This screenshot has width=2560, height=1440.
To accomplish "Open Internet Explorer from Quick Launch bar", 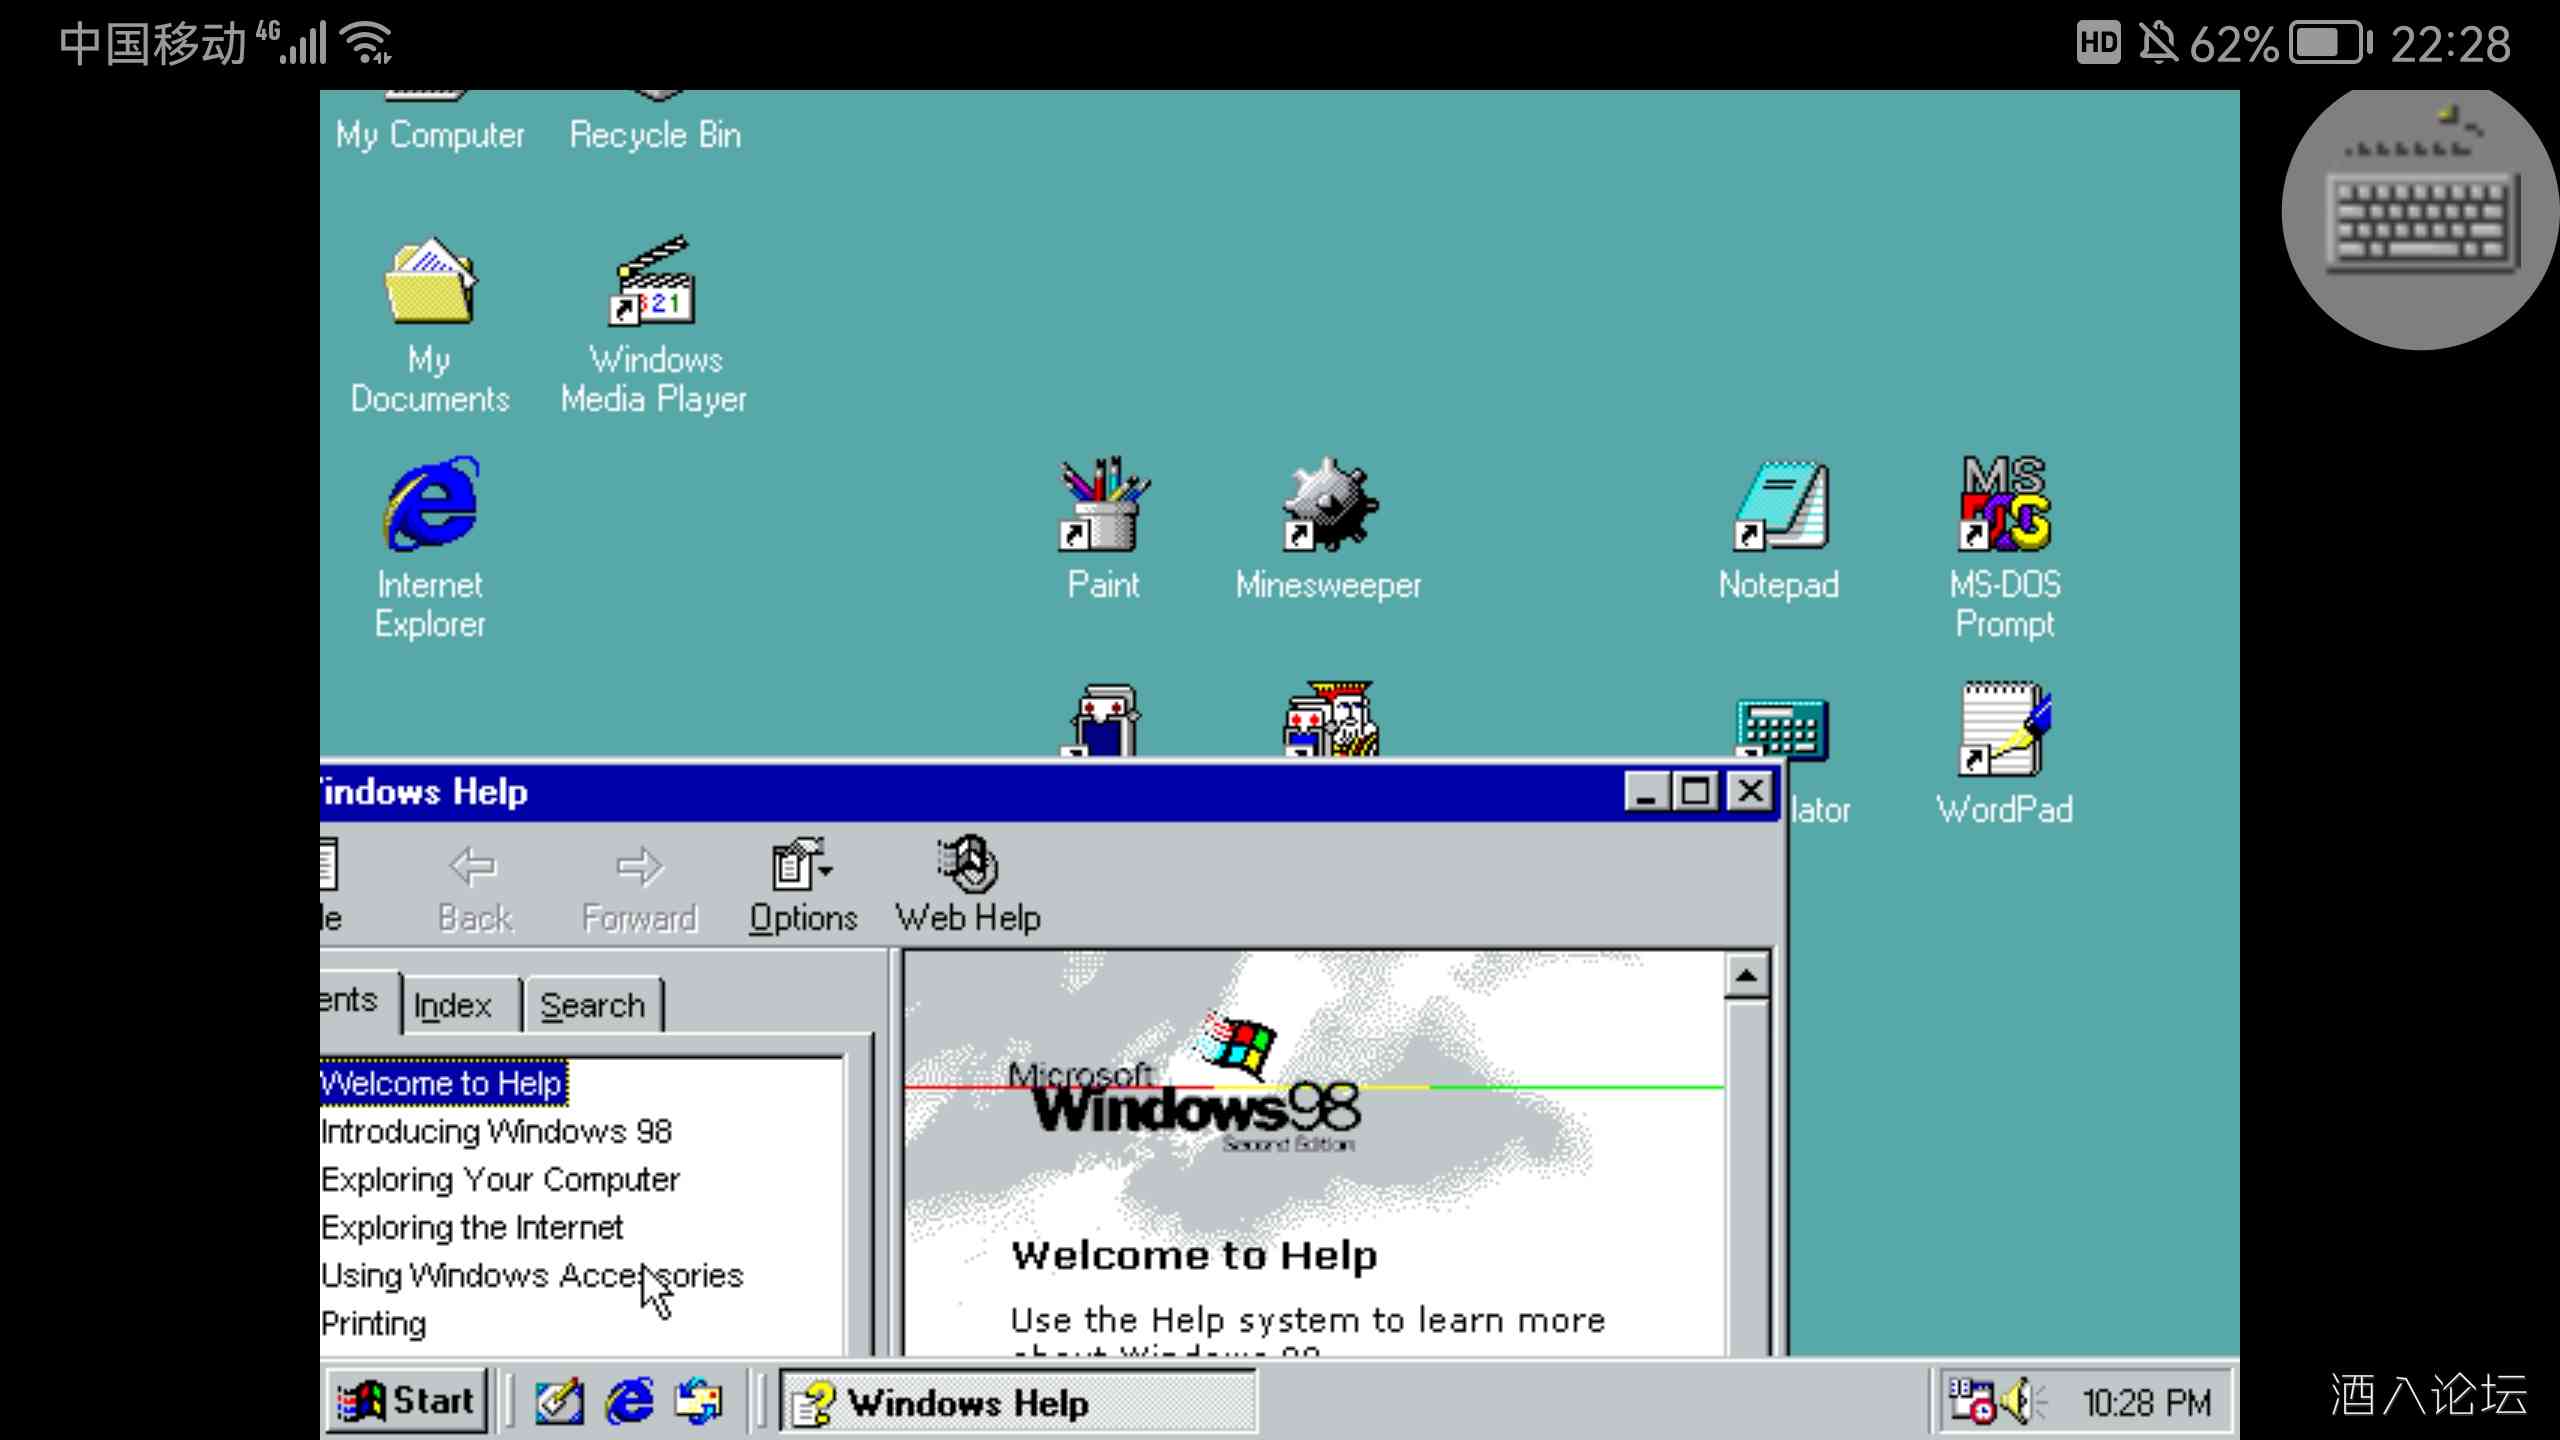I will point(630,1400).
